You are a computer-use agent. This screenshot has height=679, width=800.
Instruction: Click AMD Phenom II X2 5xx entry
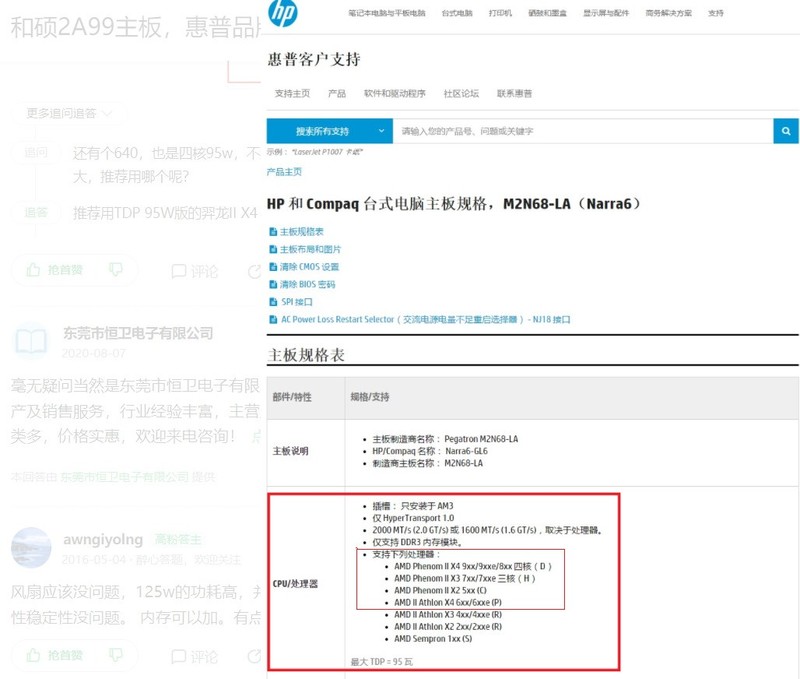440,590
